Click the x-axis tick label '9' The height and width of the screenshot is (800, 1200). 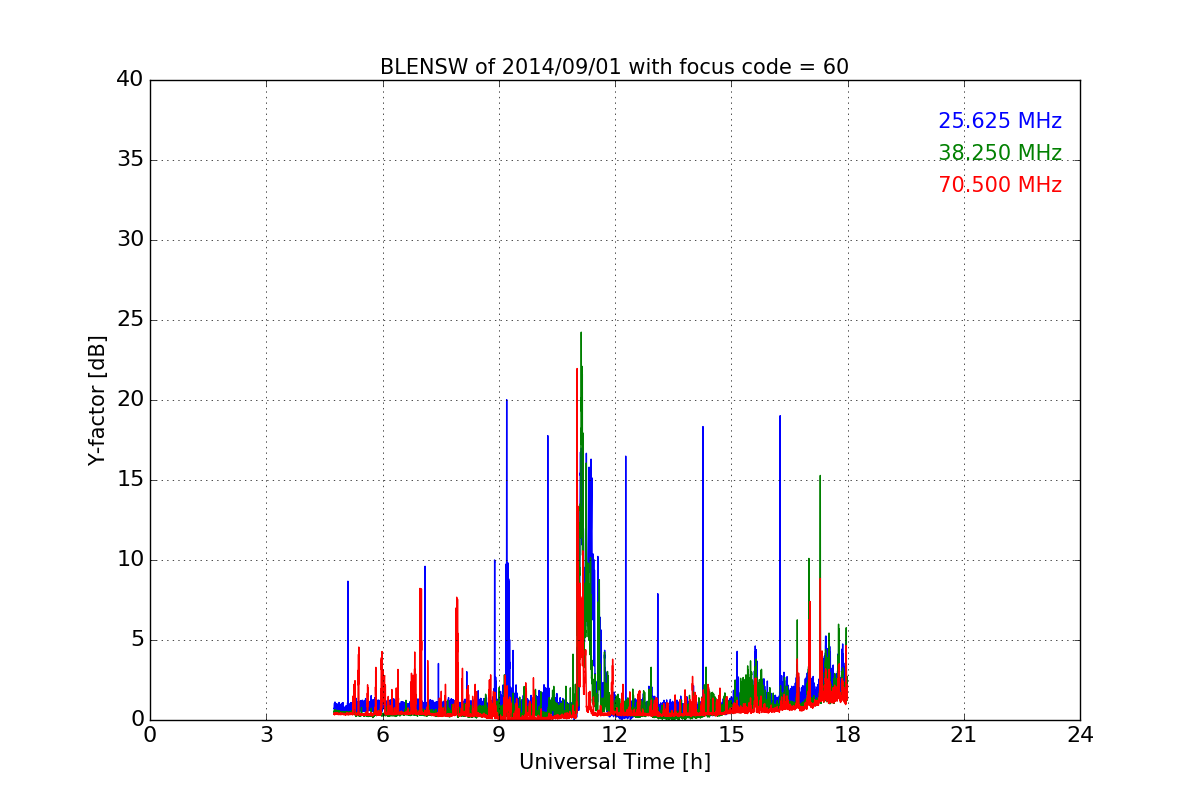coord(499,735)
